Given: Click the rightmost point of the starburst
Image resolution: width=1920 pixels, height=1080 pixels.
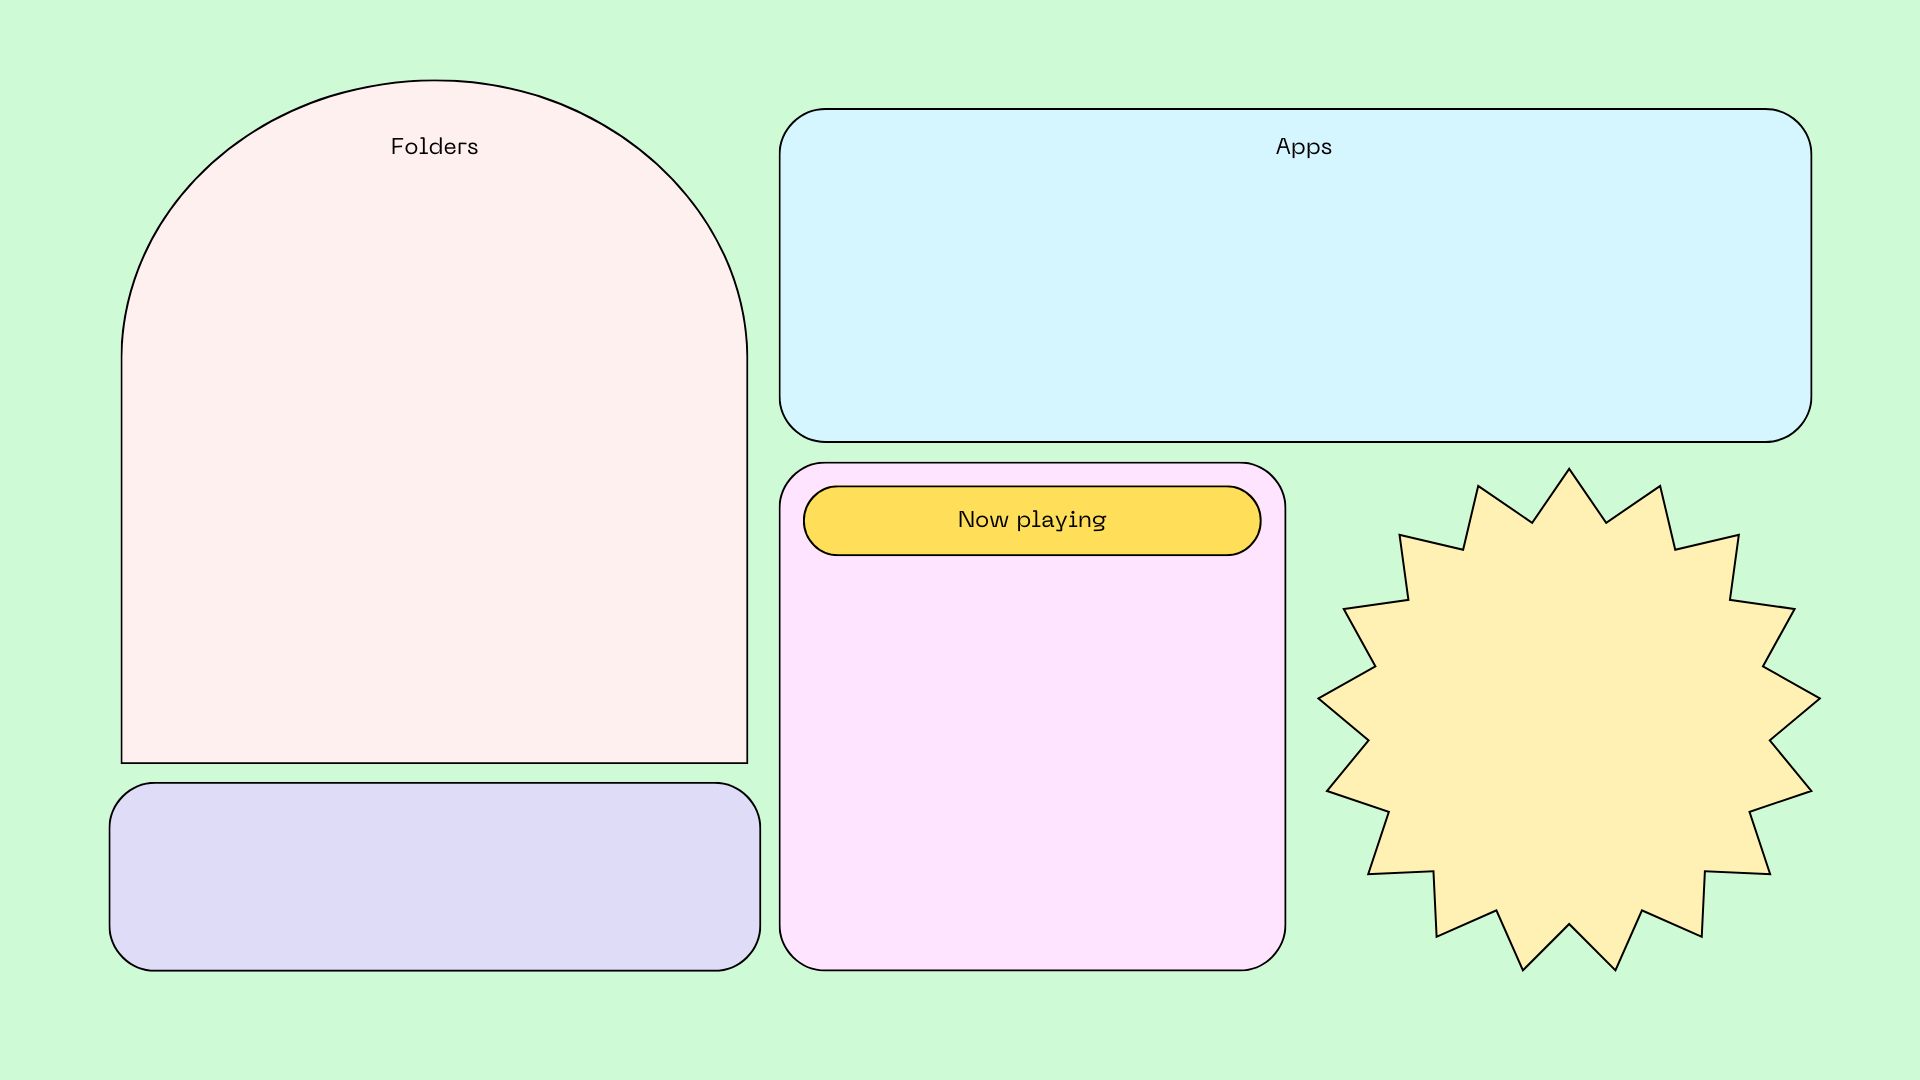Looking at the screenshot, I should coord(1812,699).
